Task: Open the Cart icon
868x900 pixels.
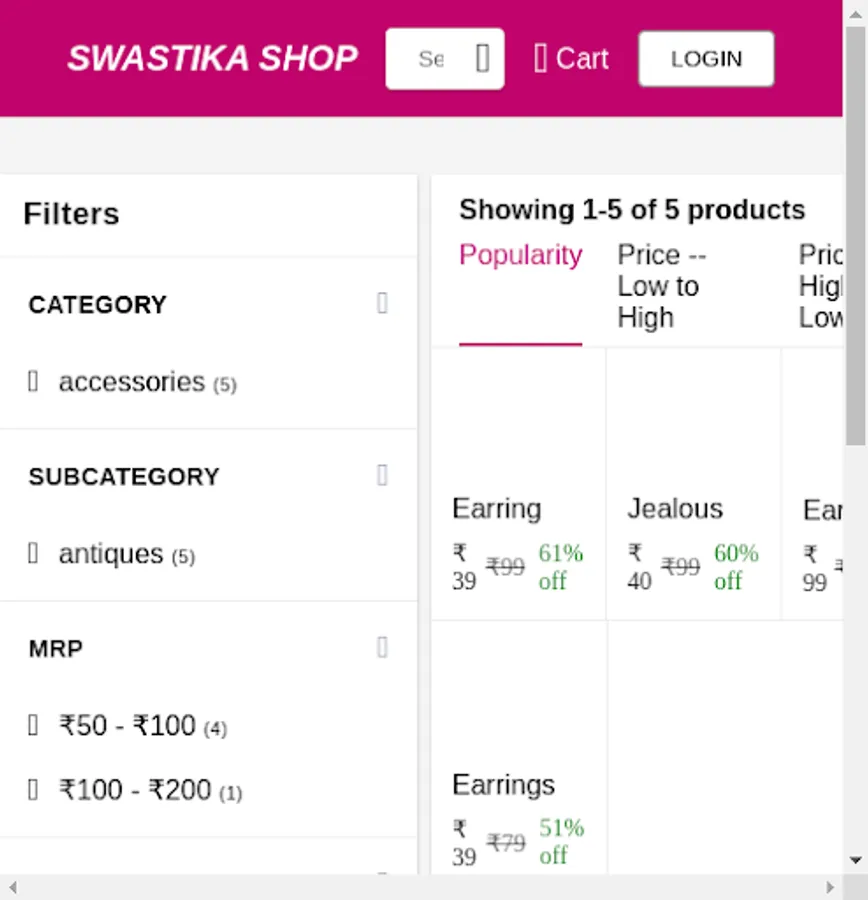Action: (541, 59)
